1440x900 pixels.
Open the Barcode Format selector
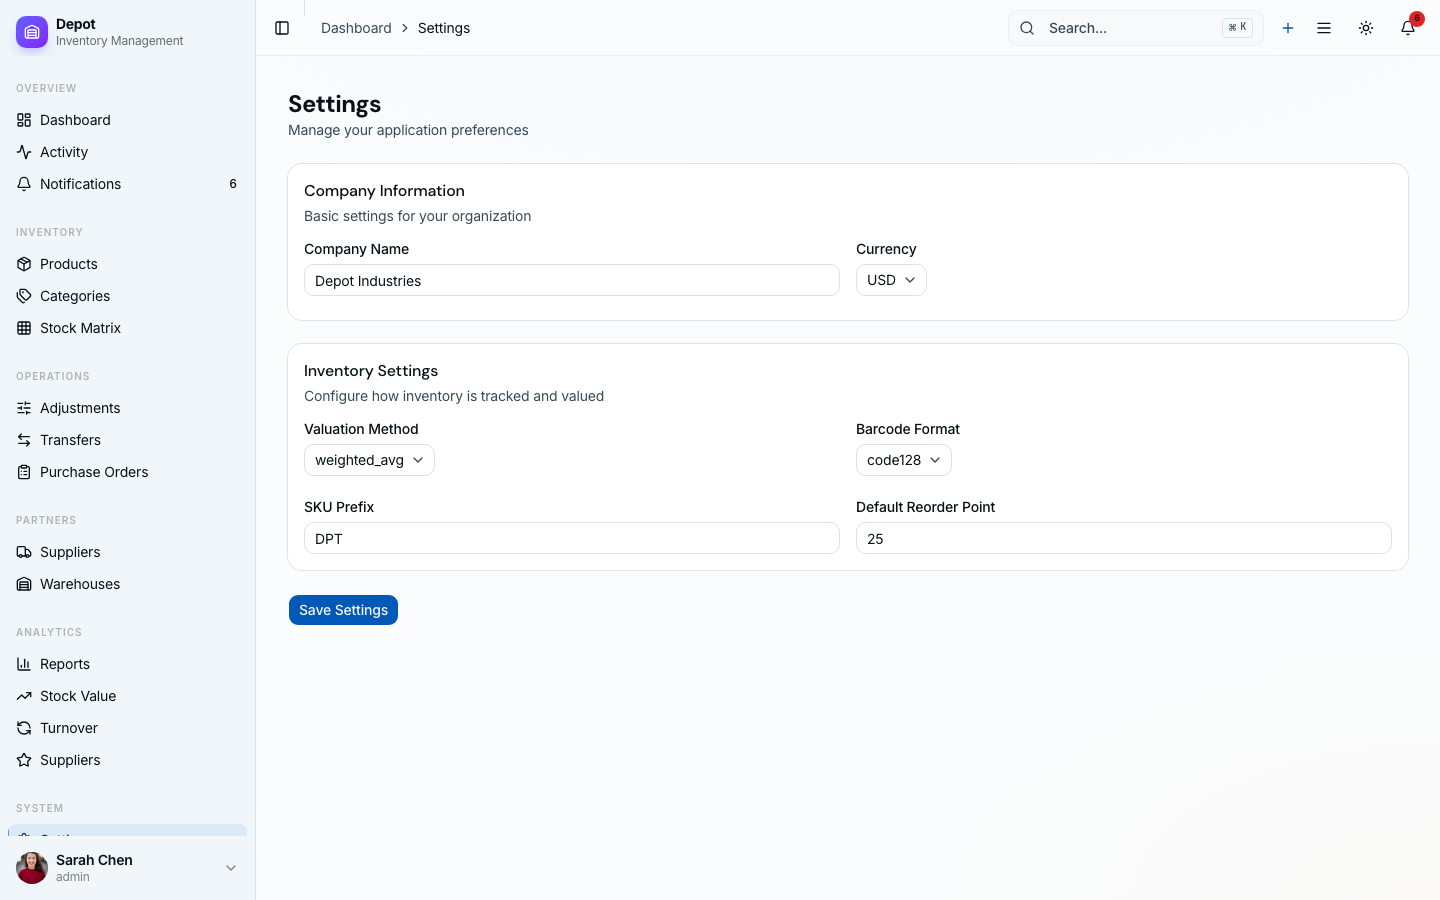(903, 460)
